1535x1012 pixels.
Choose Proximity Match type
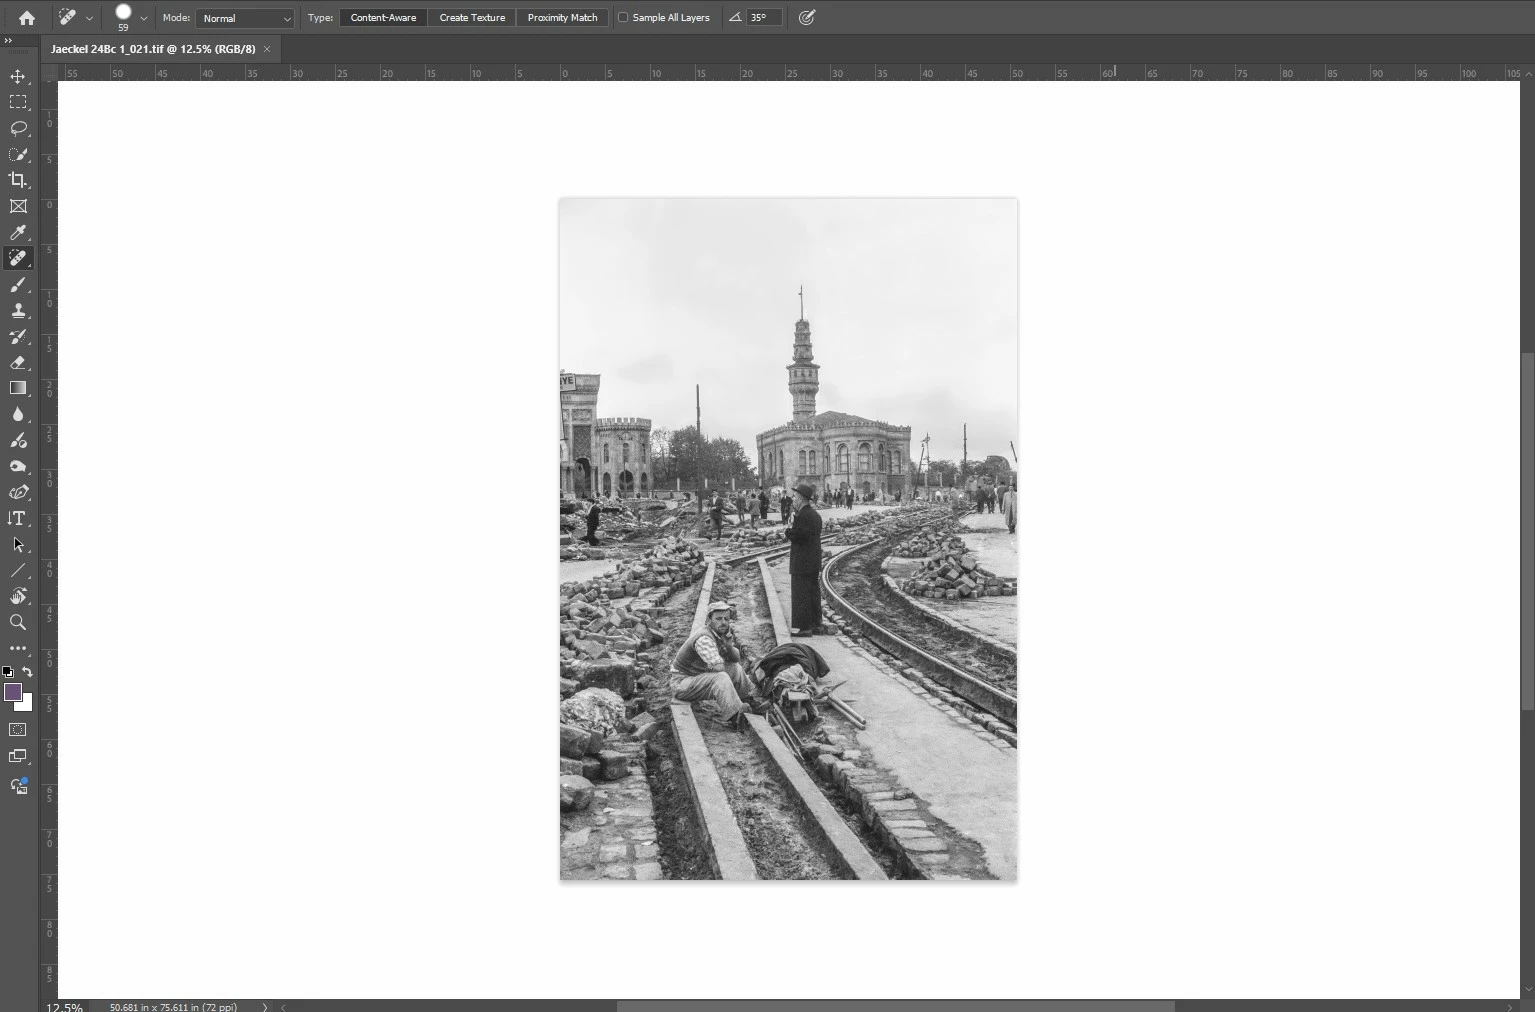pyautogui.click(x=563, y=18)
